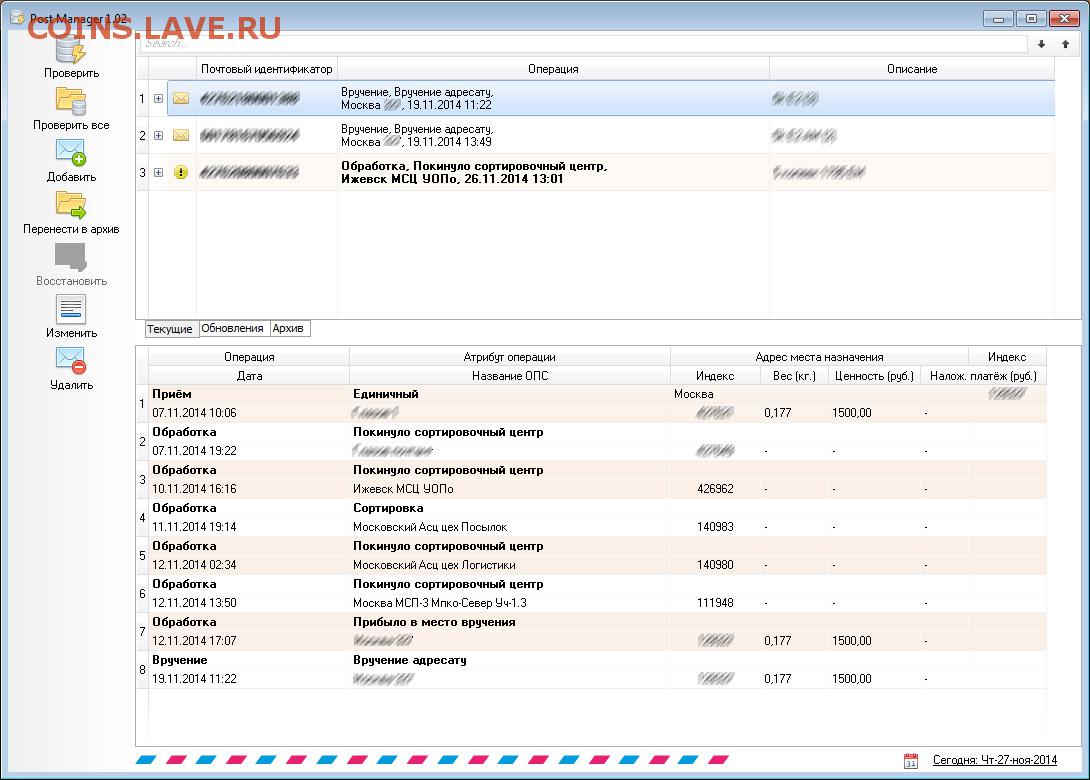The height and width of the screenshot is (780, 1090).
Task: Click the Post Manager title bar icon
Action: 17,17
